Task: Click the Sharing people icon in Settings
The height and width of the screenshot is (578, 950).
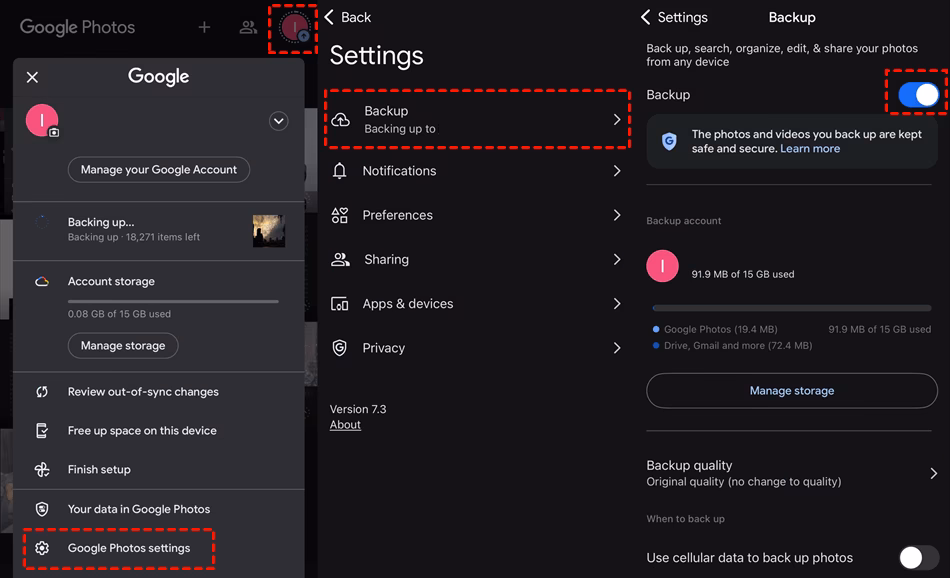Action: [342, 259]
